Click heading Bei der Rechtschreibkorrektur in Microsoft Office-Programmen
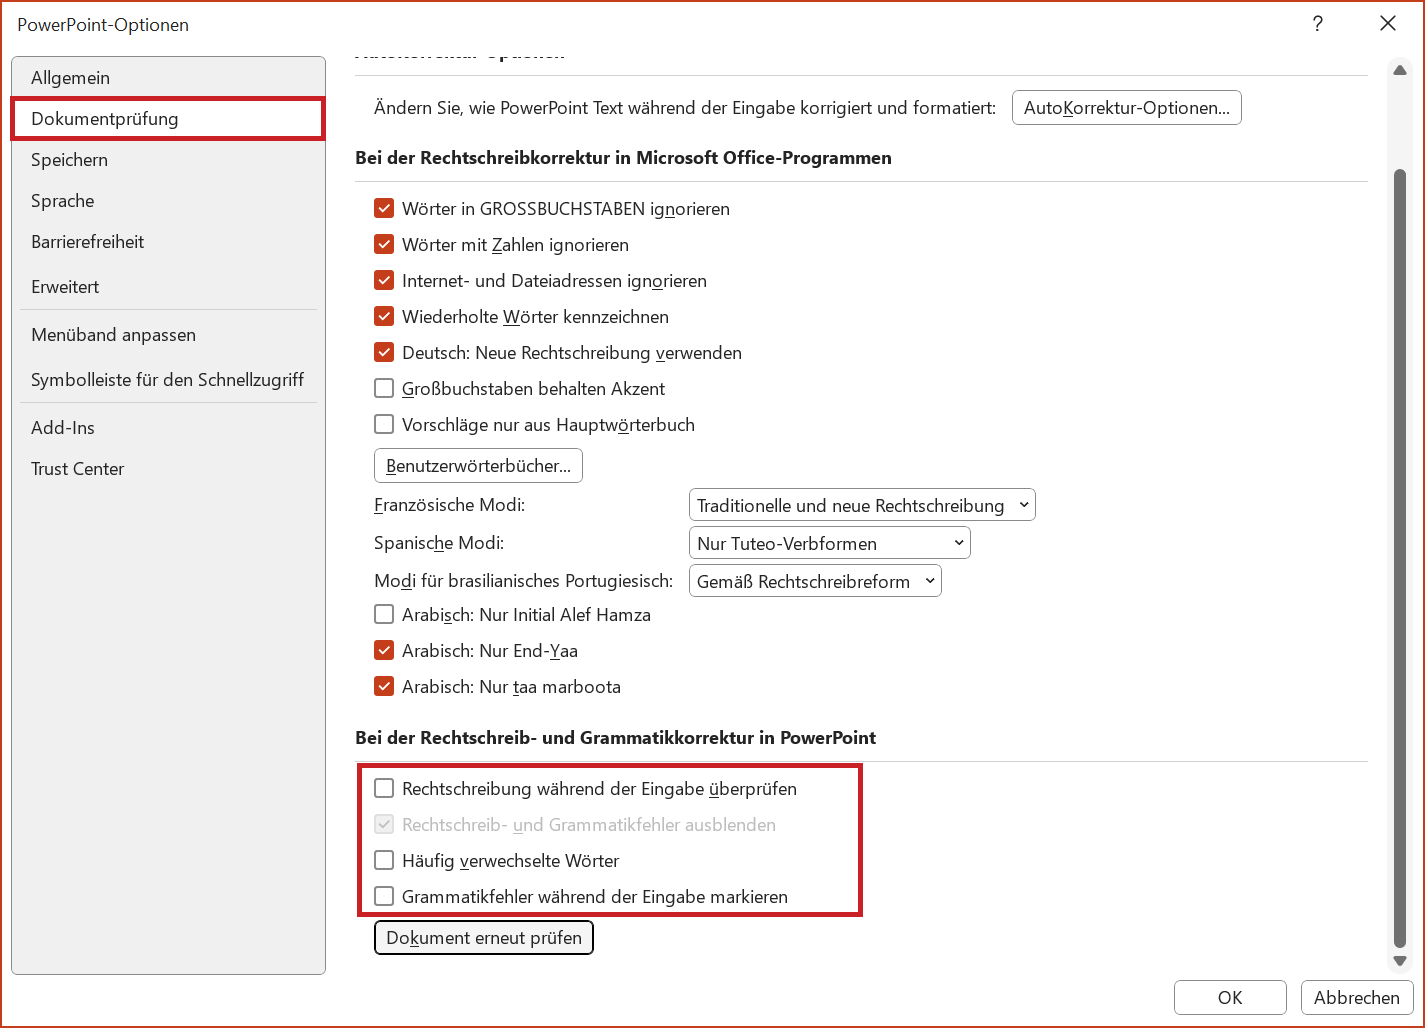This screenshot has width=1425, height=1028. tap(624, 158)
